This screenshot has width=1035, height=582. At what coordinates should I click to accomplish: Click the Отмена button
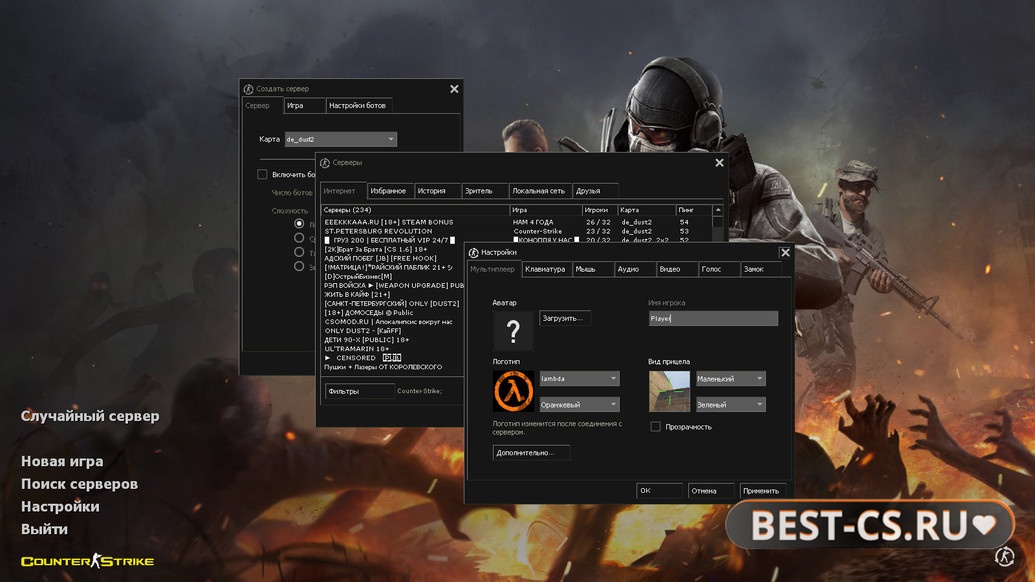(711, 491)
